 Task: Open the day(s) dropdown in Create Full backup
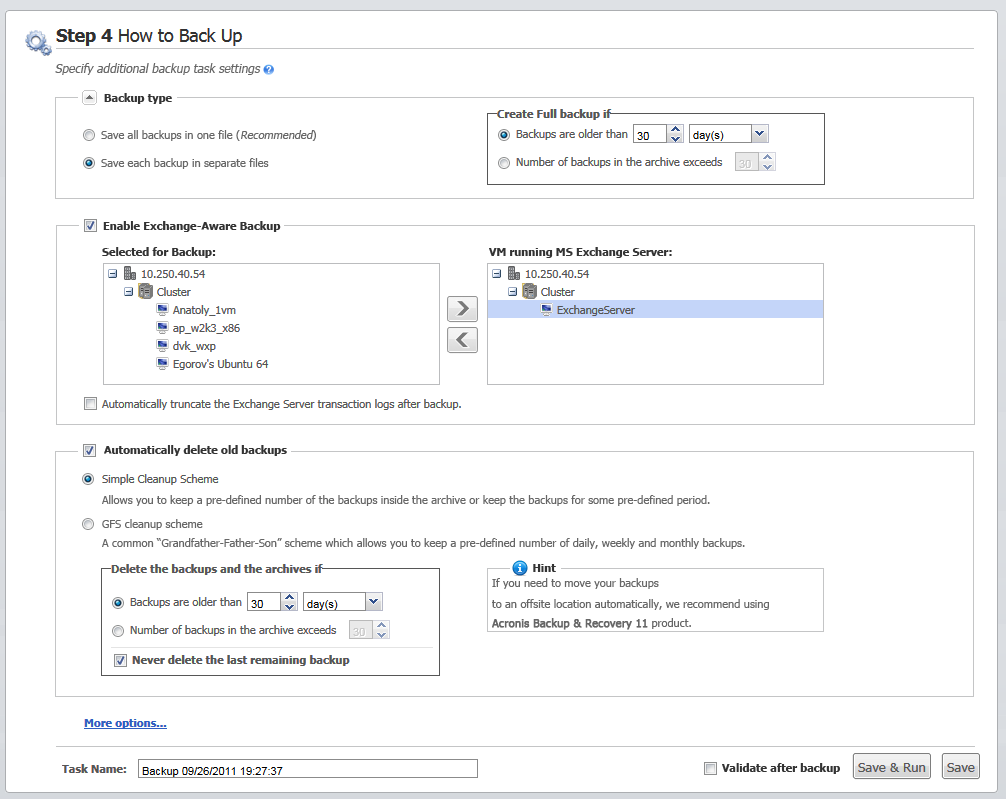[x=759, y=134]
